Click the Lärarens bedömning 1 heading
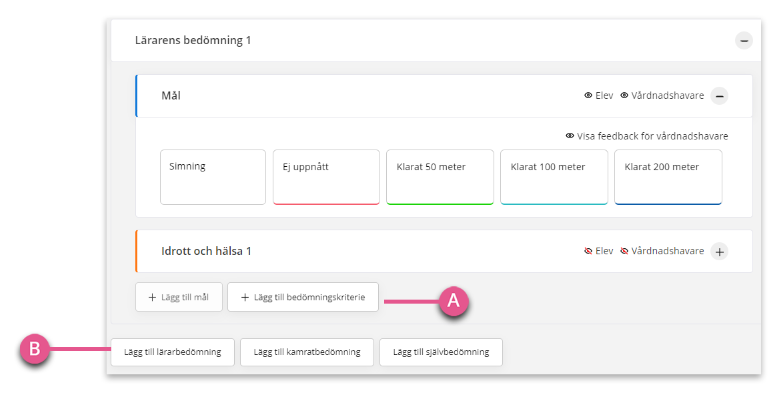 (x=193, y=40)
